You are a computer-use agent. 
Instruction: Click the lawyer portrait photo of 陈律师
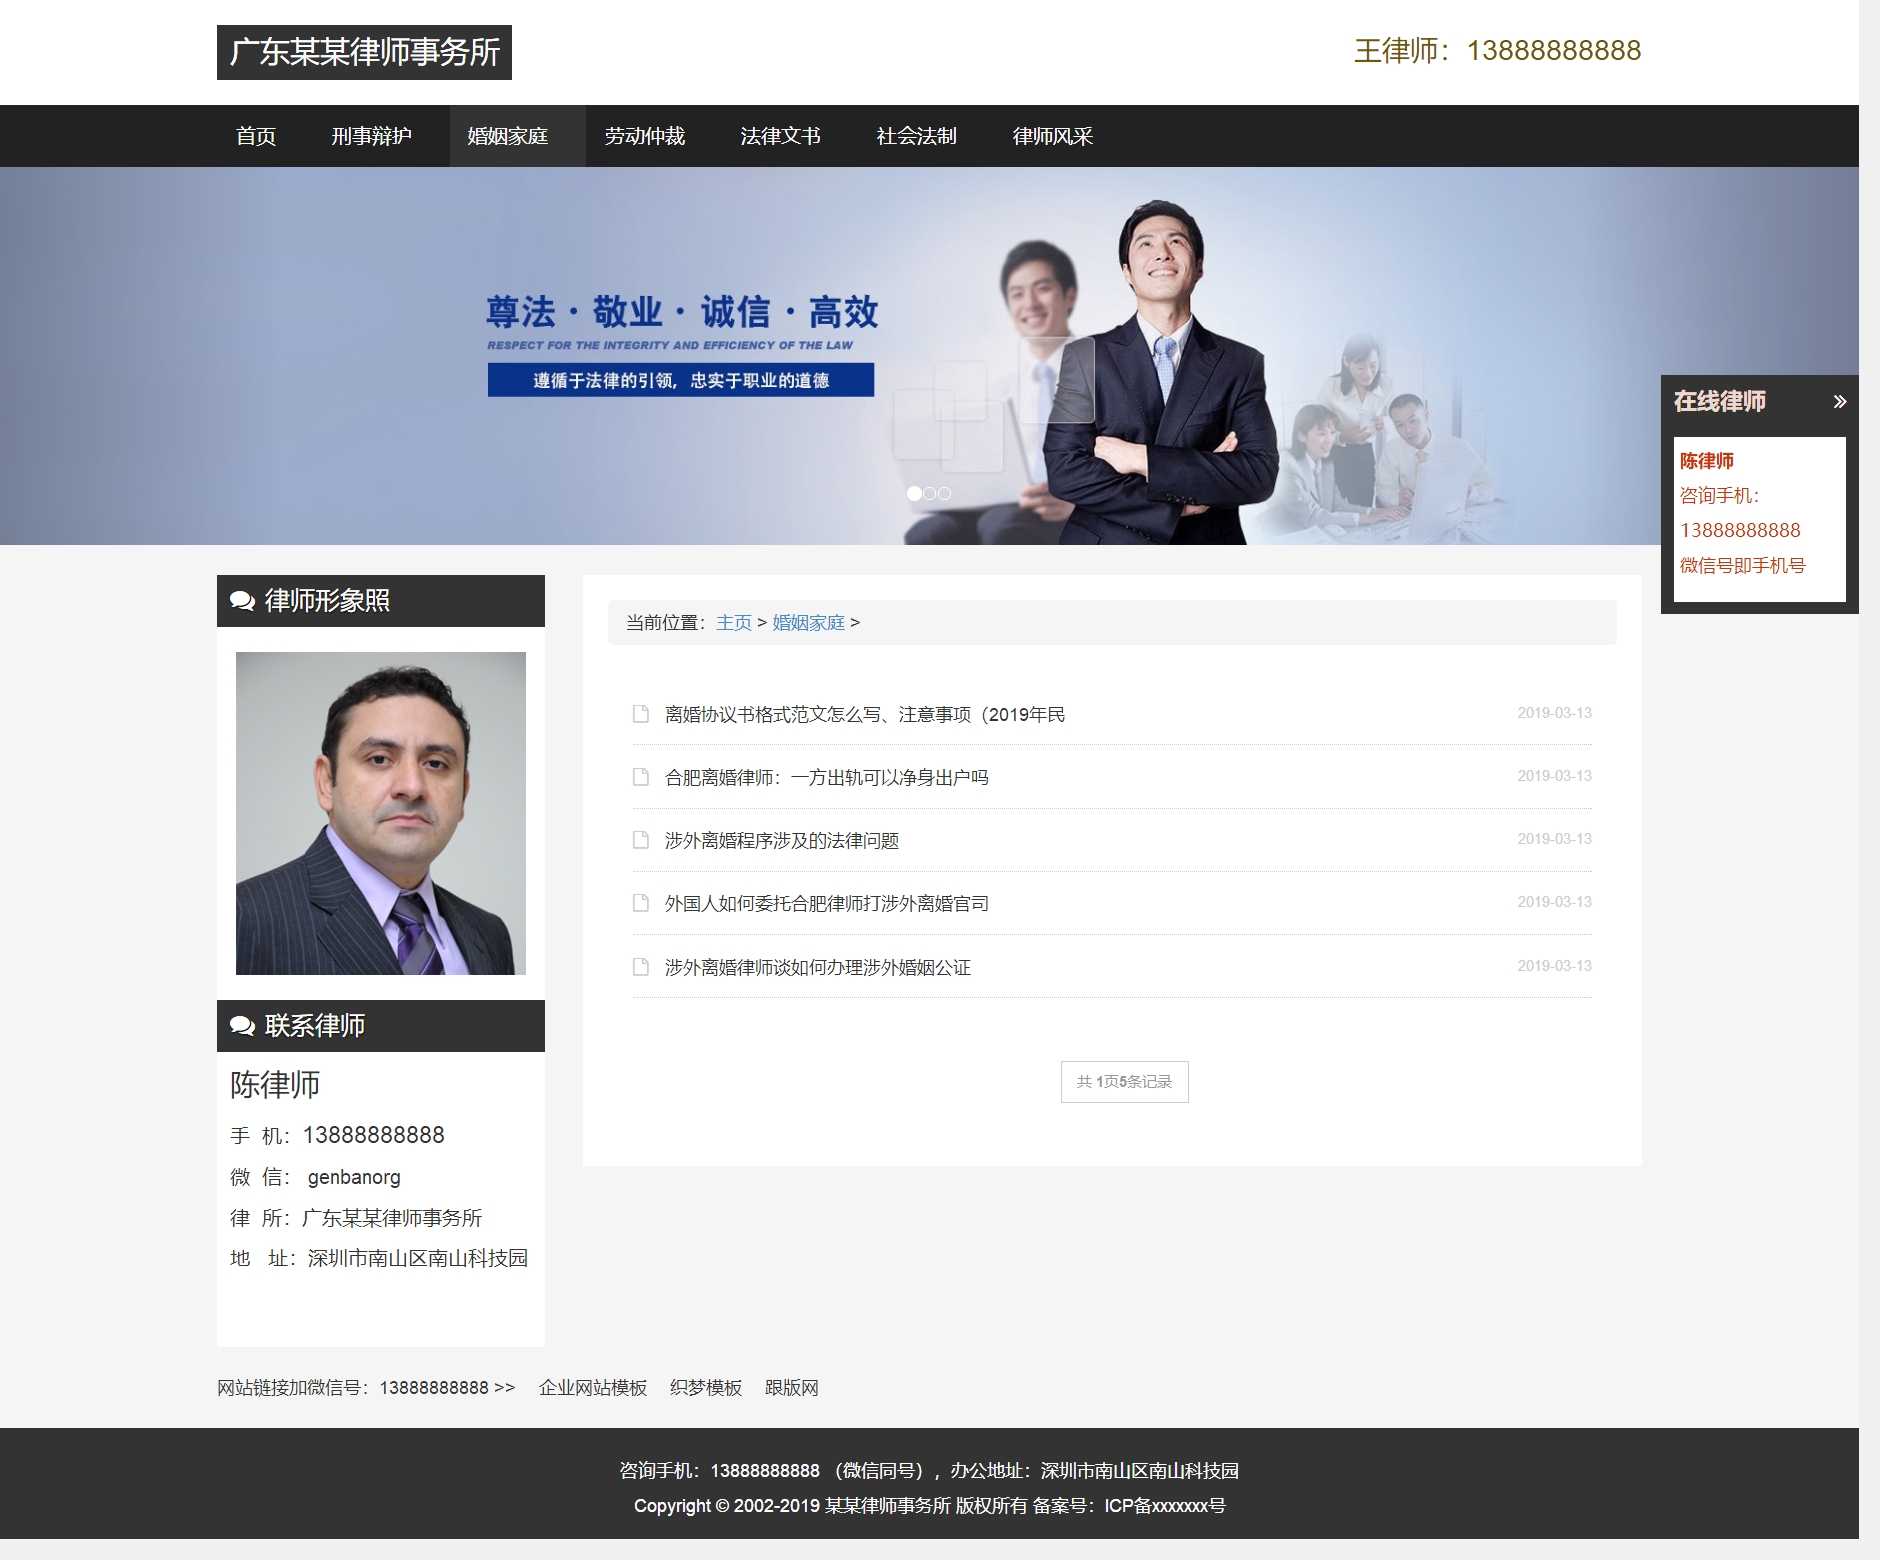pyautogui.click(x=381, y=813)
